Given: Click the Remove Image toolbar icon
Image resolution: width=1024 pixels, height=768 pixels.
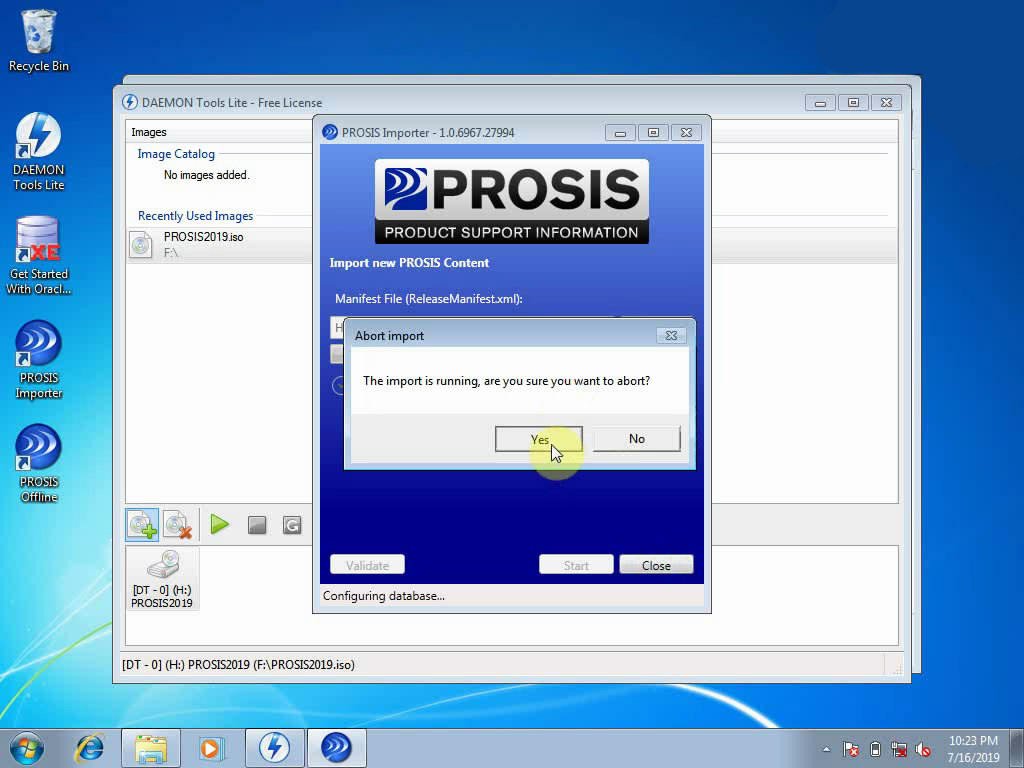Looking at the screenshot, I should (178, 525).
